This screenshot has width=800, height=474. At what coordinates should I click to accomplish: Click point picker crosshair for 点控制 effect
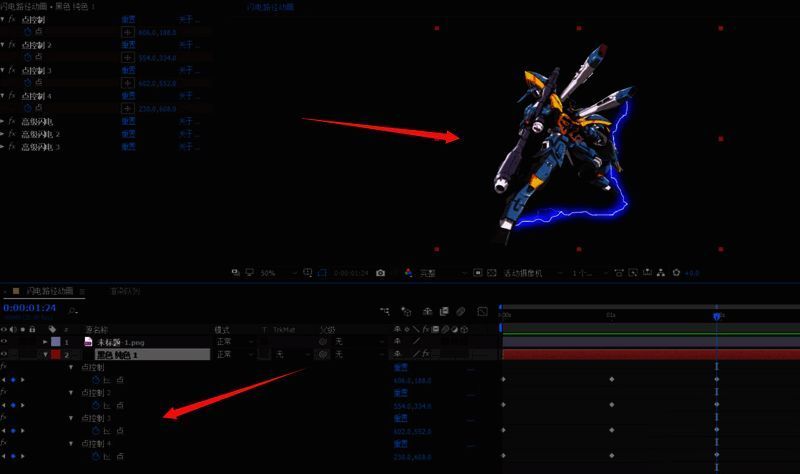click(128, 32)
